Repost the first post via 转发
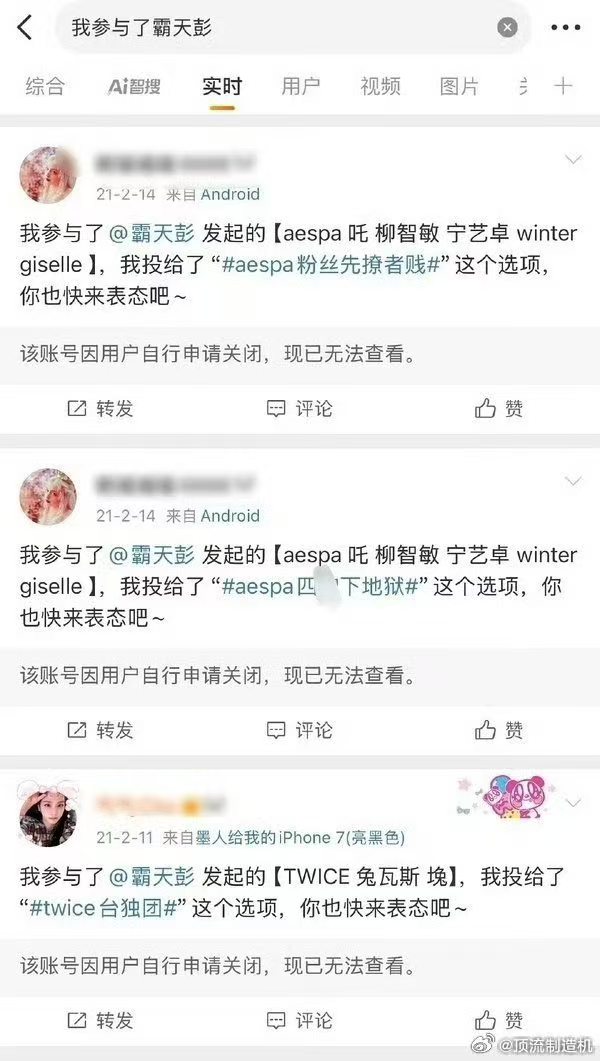This screenshot has width=600, height=1061. click(101, 409)
